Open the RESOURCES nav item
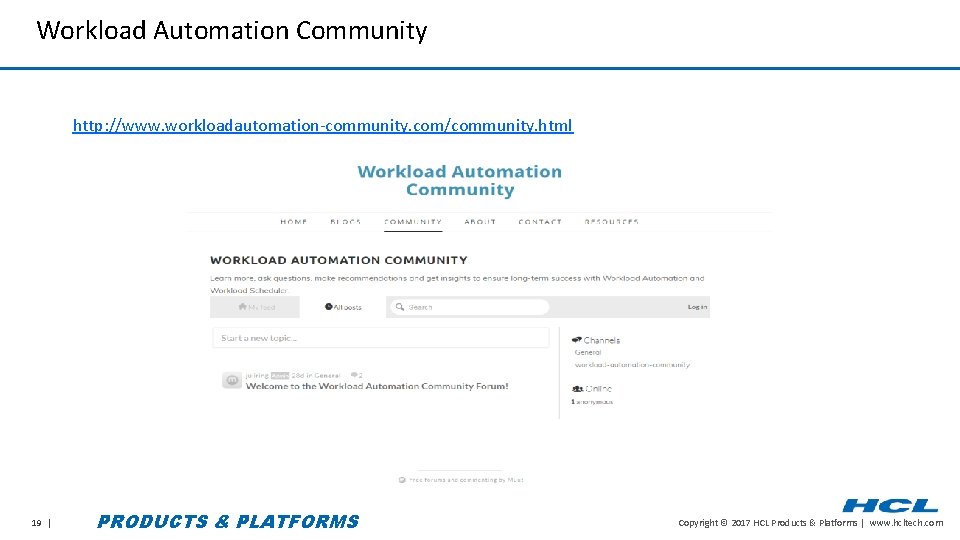Screen dimensions: 960x540 (612, 222)
